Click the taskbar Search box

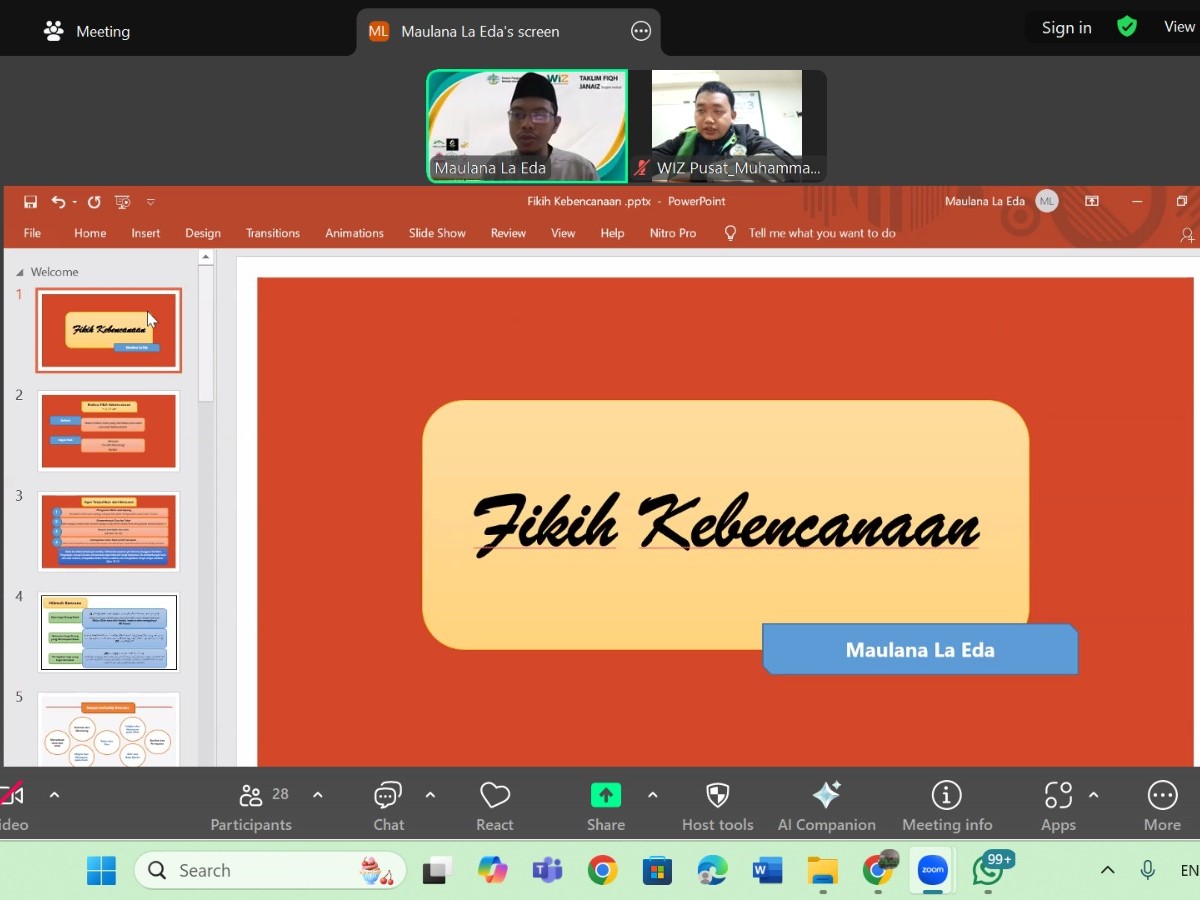tap(270, 870)
